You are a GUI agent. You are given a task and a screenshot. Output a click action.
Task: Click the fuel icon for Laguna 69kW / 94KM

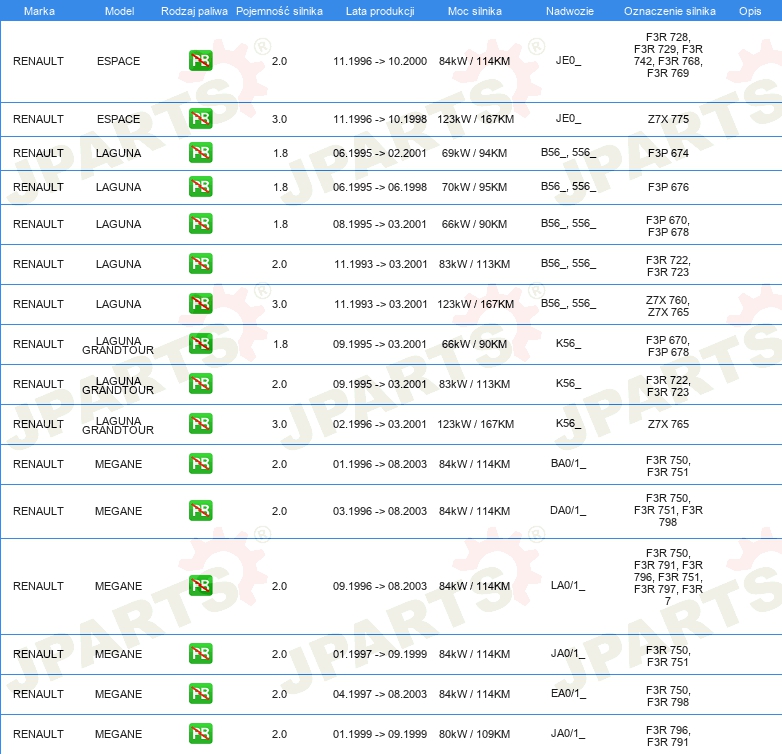pos(200,153)
